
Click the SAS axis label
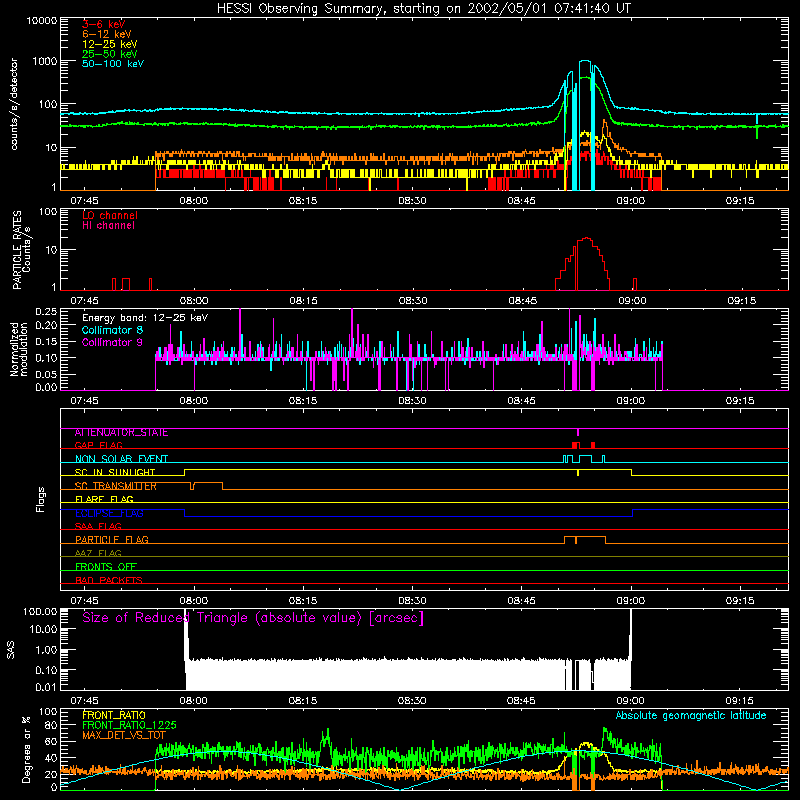tap(11, 650)
